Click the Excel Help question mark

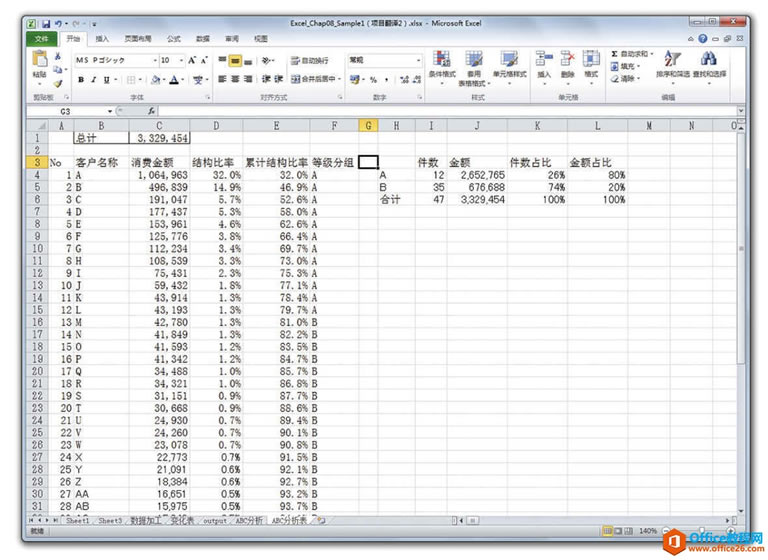tap(703, 39)
